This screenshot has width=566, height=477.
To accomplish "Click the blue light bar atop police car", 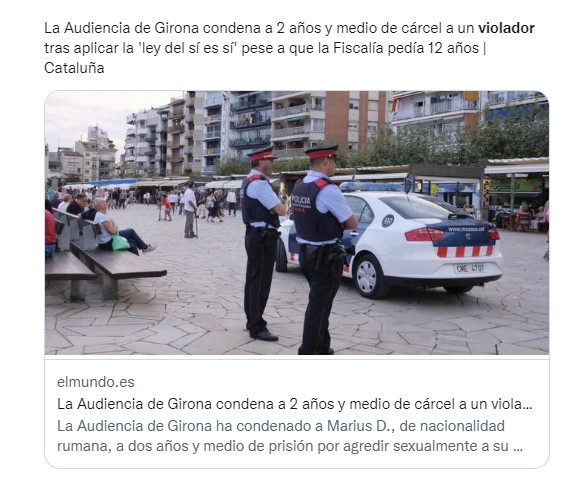I will coord(372,187).
